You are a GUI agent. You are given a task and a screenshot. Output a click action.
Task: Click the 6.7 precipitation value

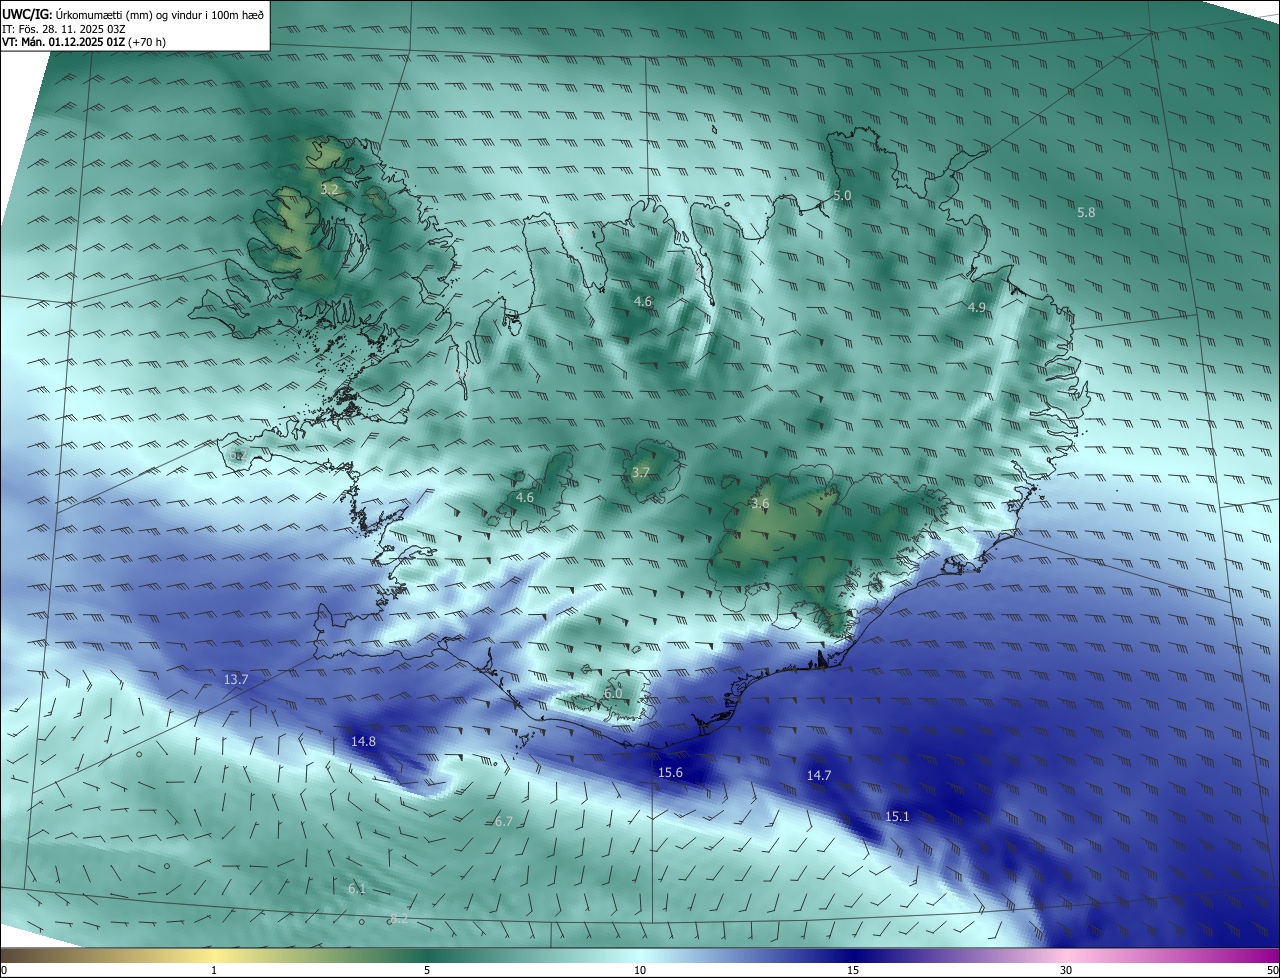[503, 821]
